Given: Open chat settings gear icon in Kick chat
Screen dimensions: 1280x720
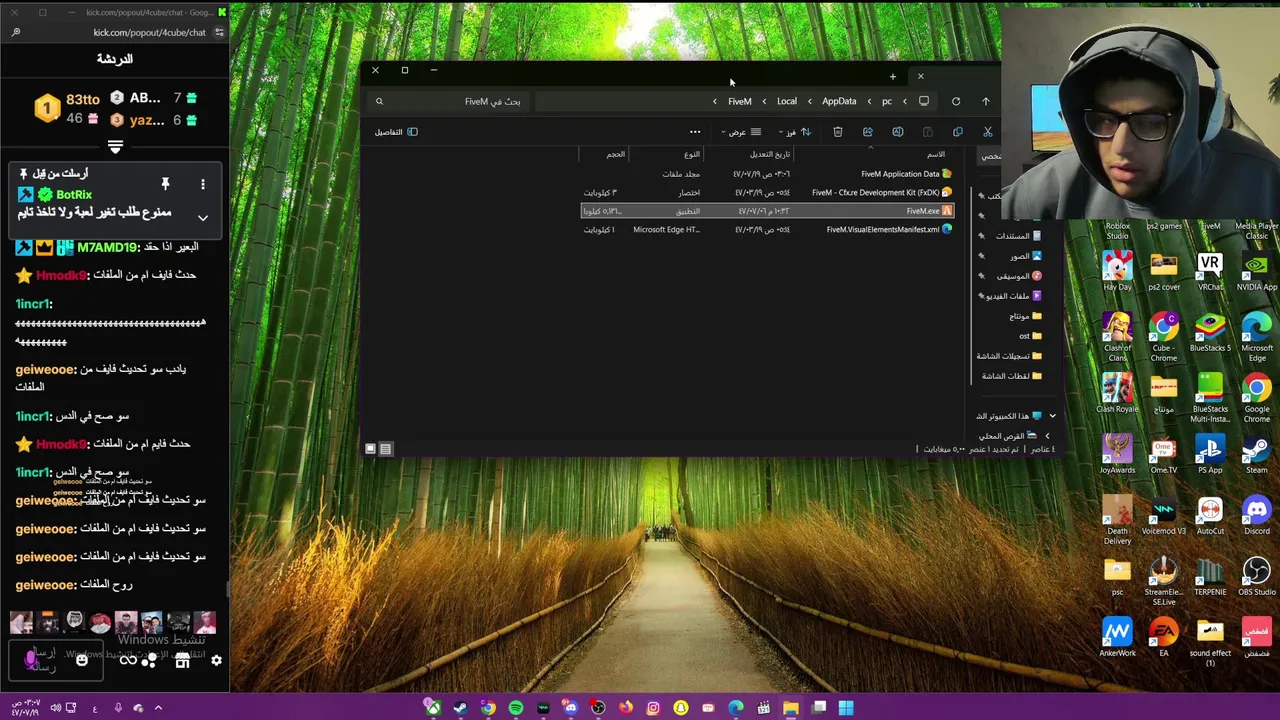Looking at the screenshot, I should coord(216,660).
